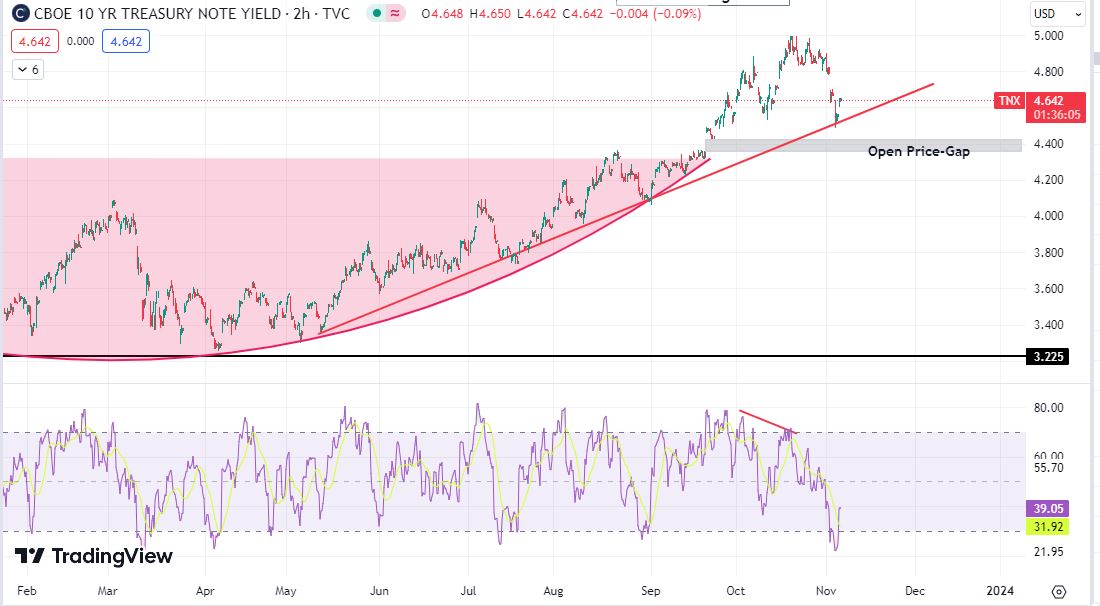Click the 55.70 RSI scale label

click(x=1049, y=468)
